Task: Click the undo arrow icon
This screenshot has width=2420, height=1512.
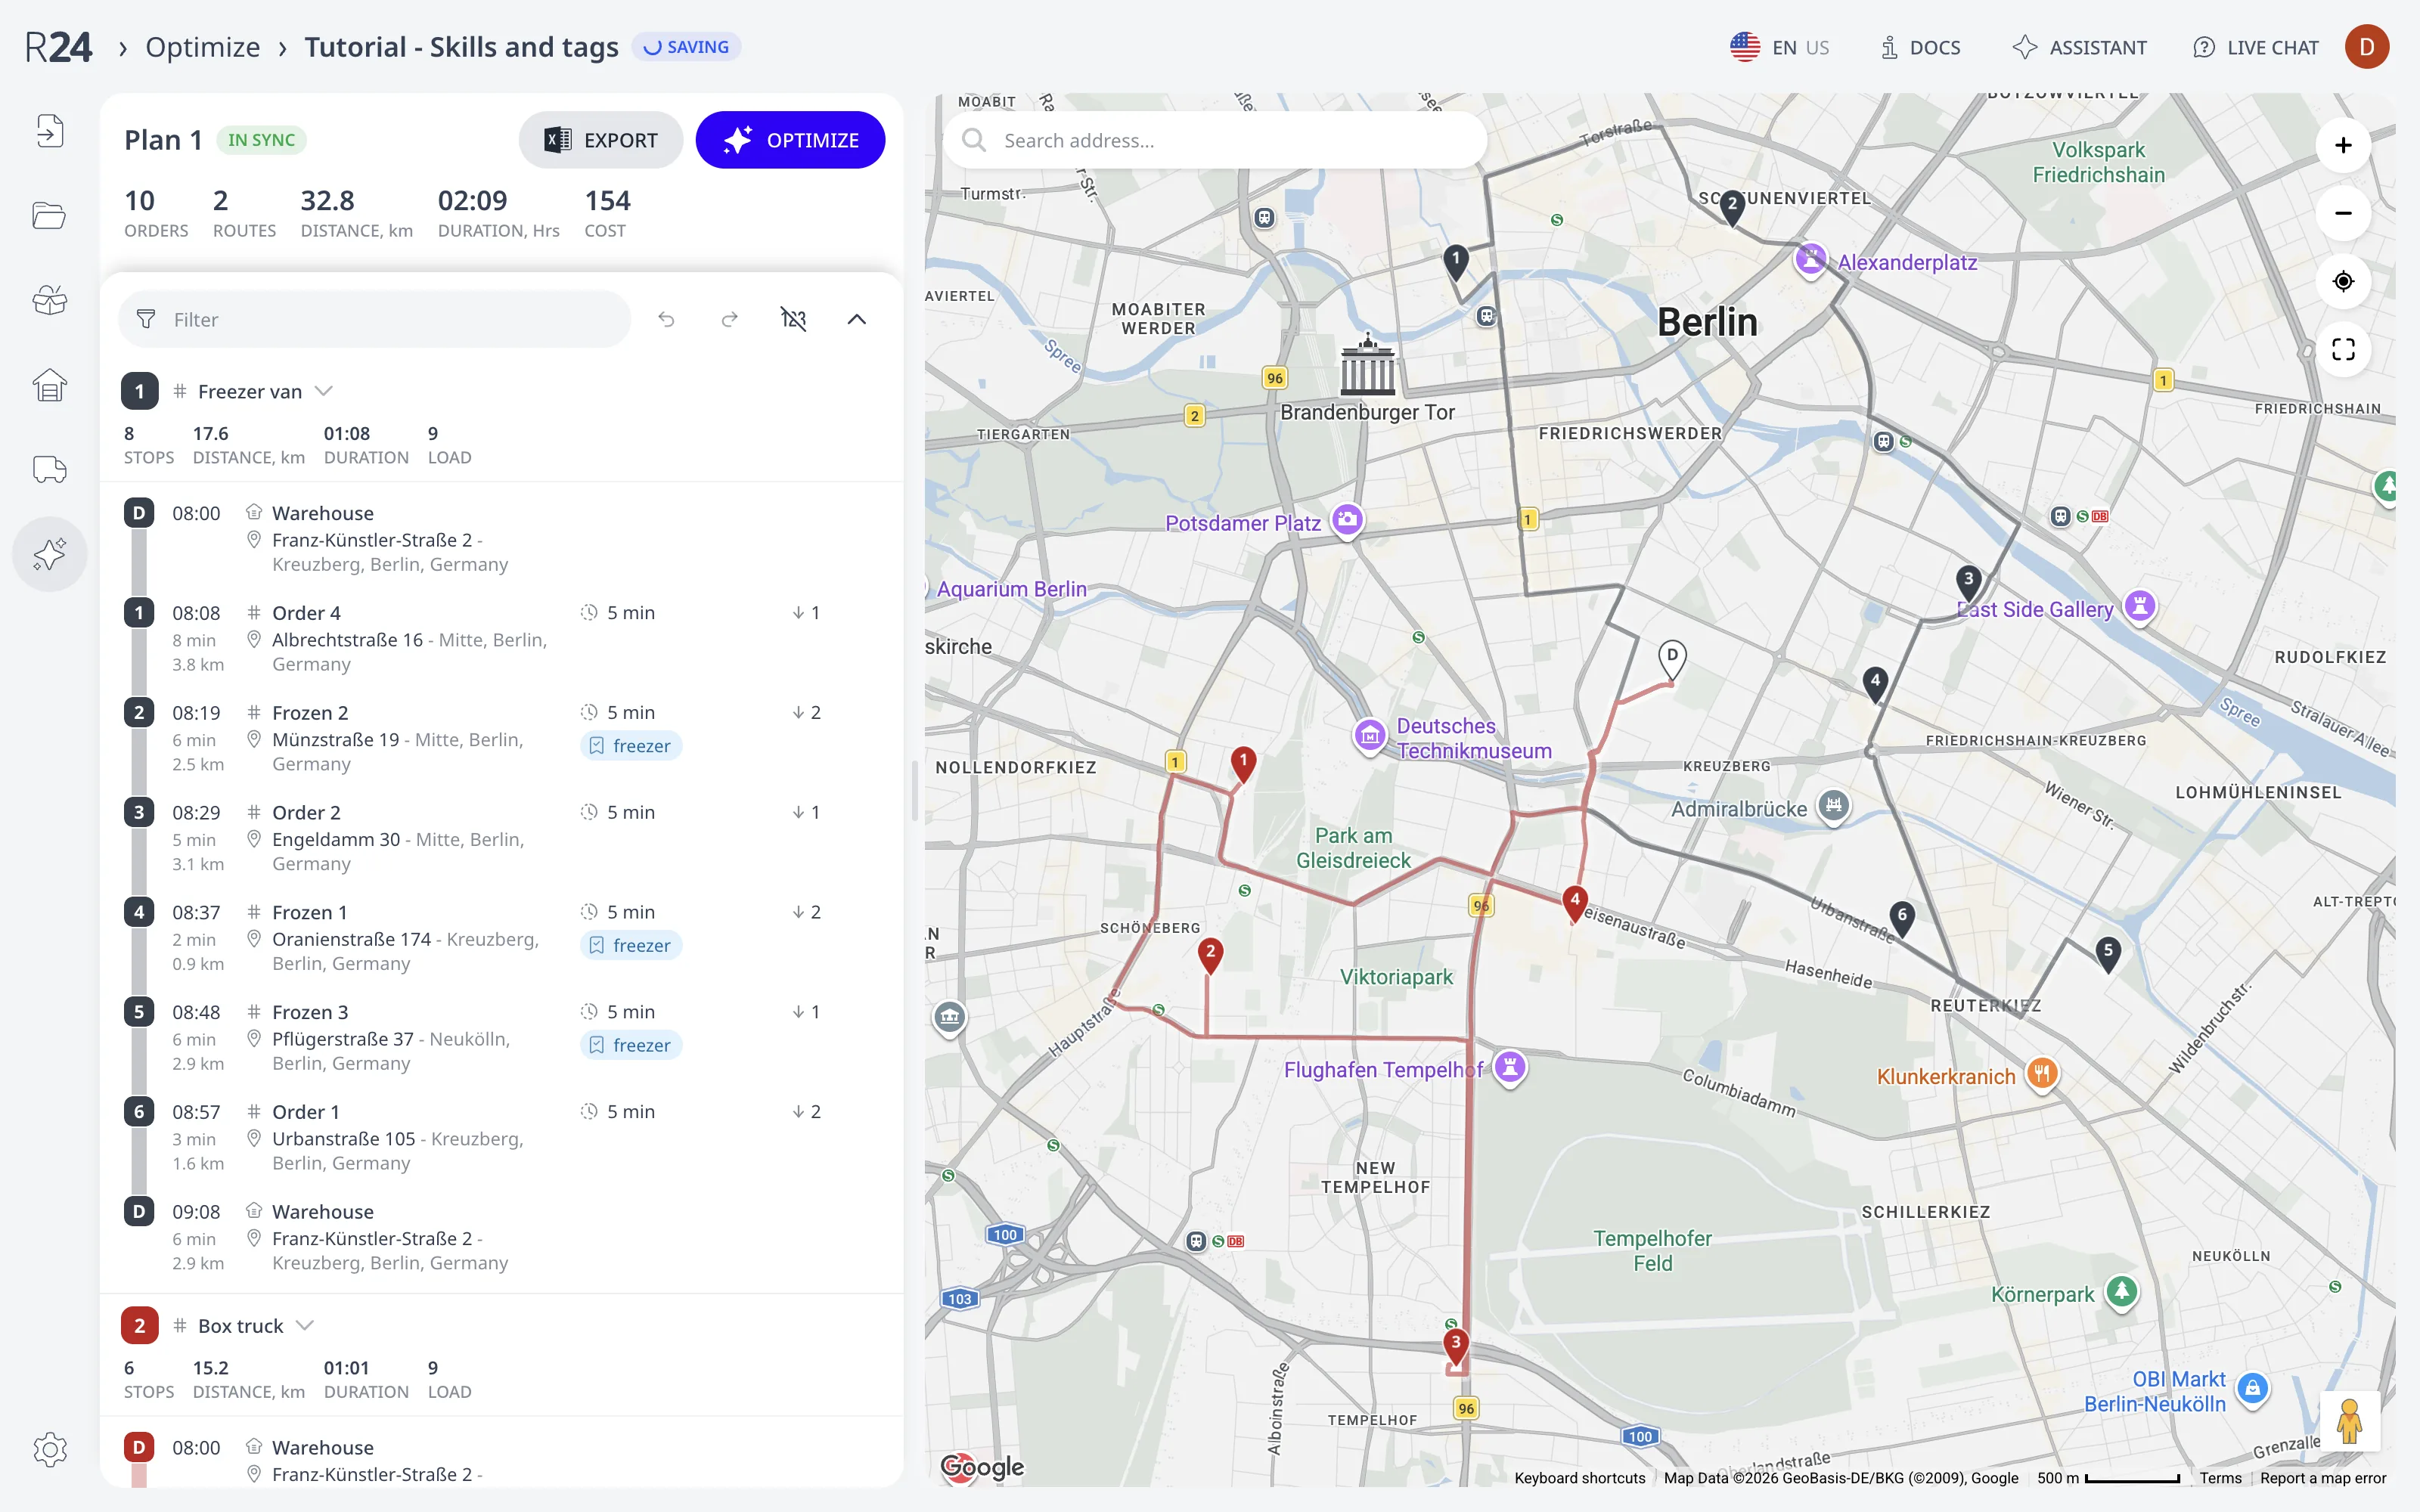Action: point(666,319)
